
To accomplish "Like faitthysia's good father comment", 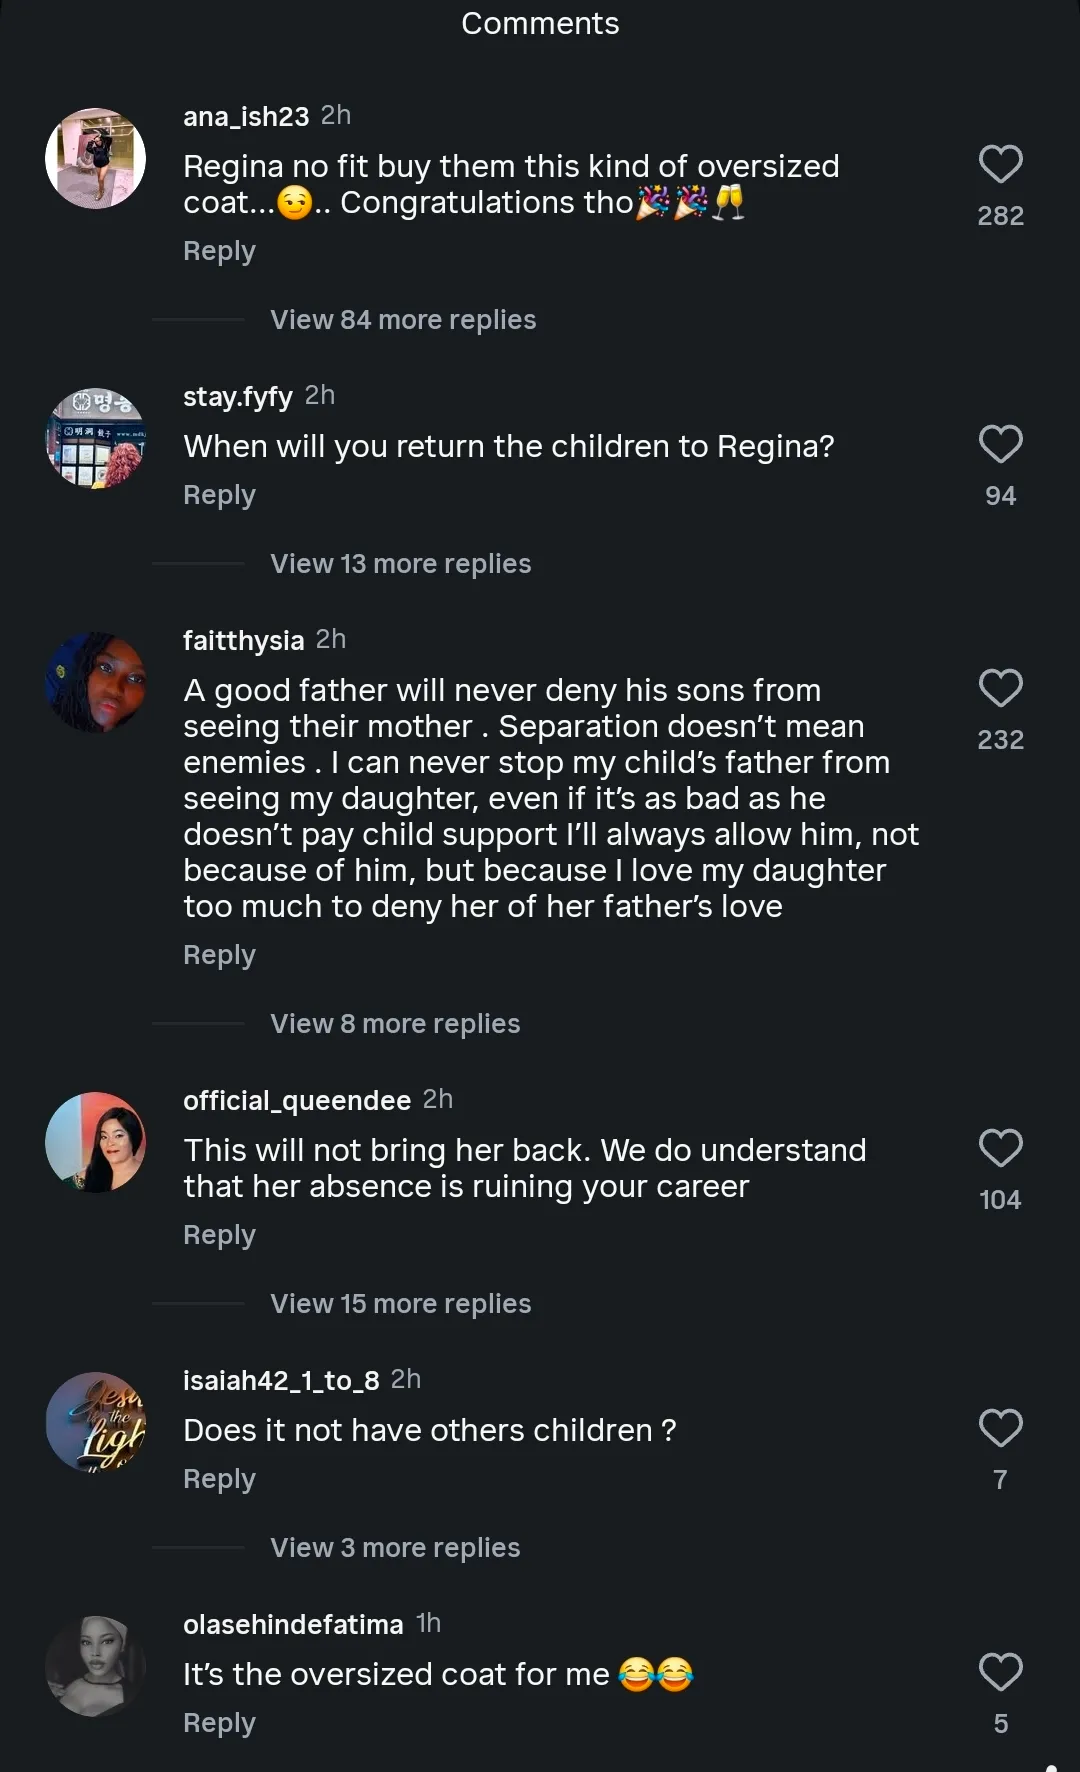I will 1000,689.
